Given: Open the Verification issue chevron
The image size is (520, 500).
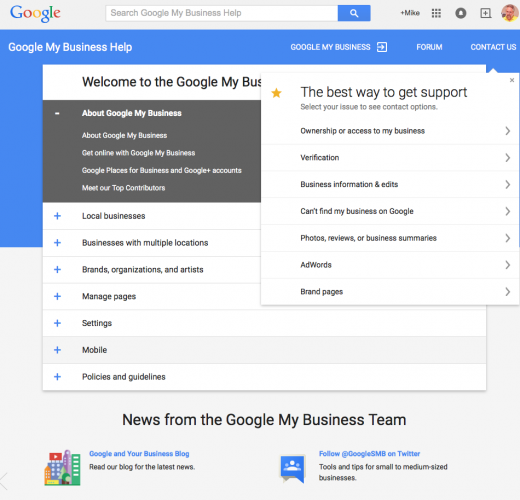Looking at the screenshot, I should [x=507, y=158].
